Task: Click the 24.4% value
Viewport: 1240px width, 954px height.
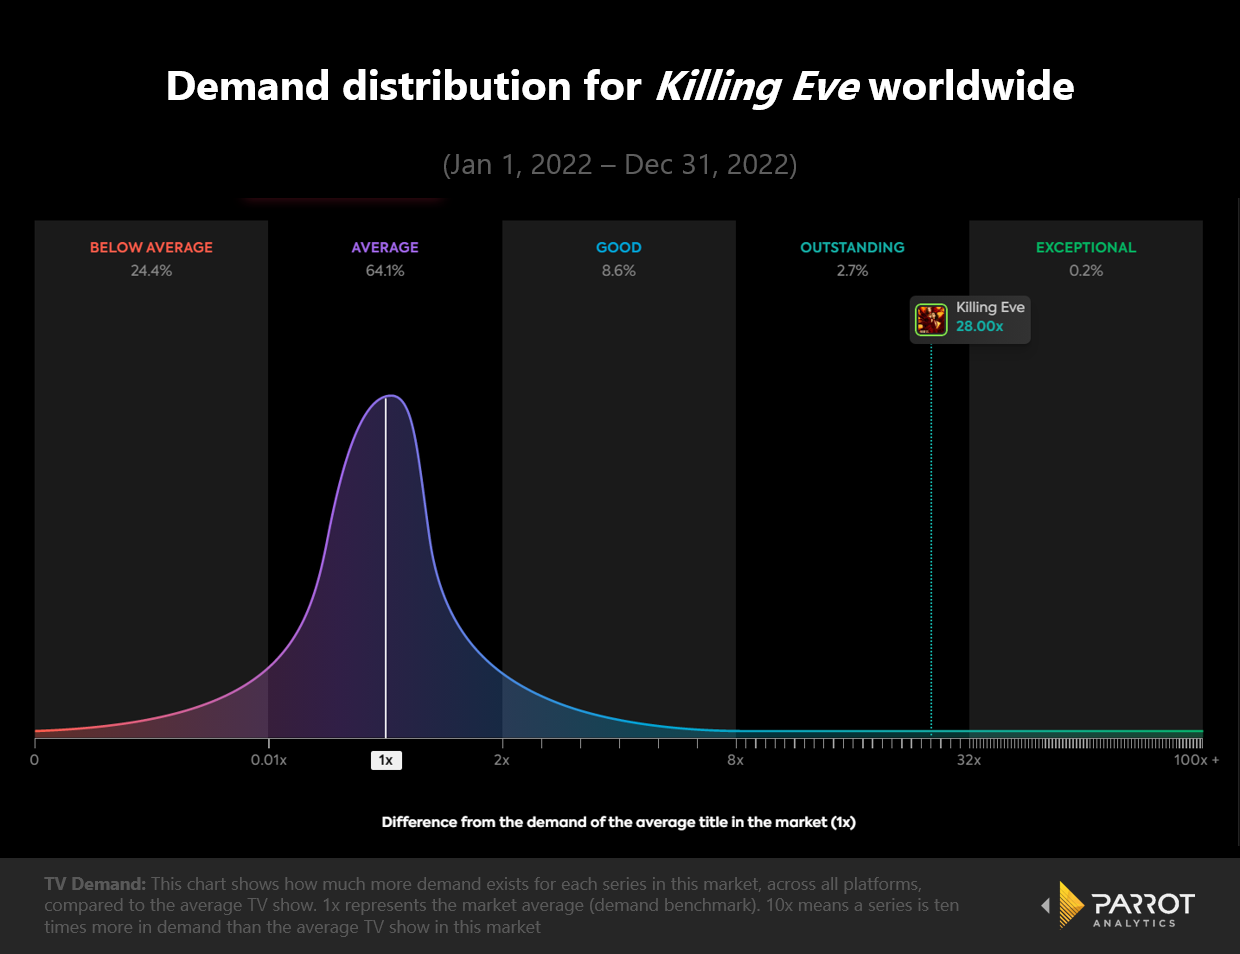Action: pos(151,271)
